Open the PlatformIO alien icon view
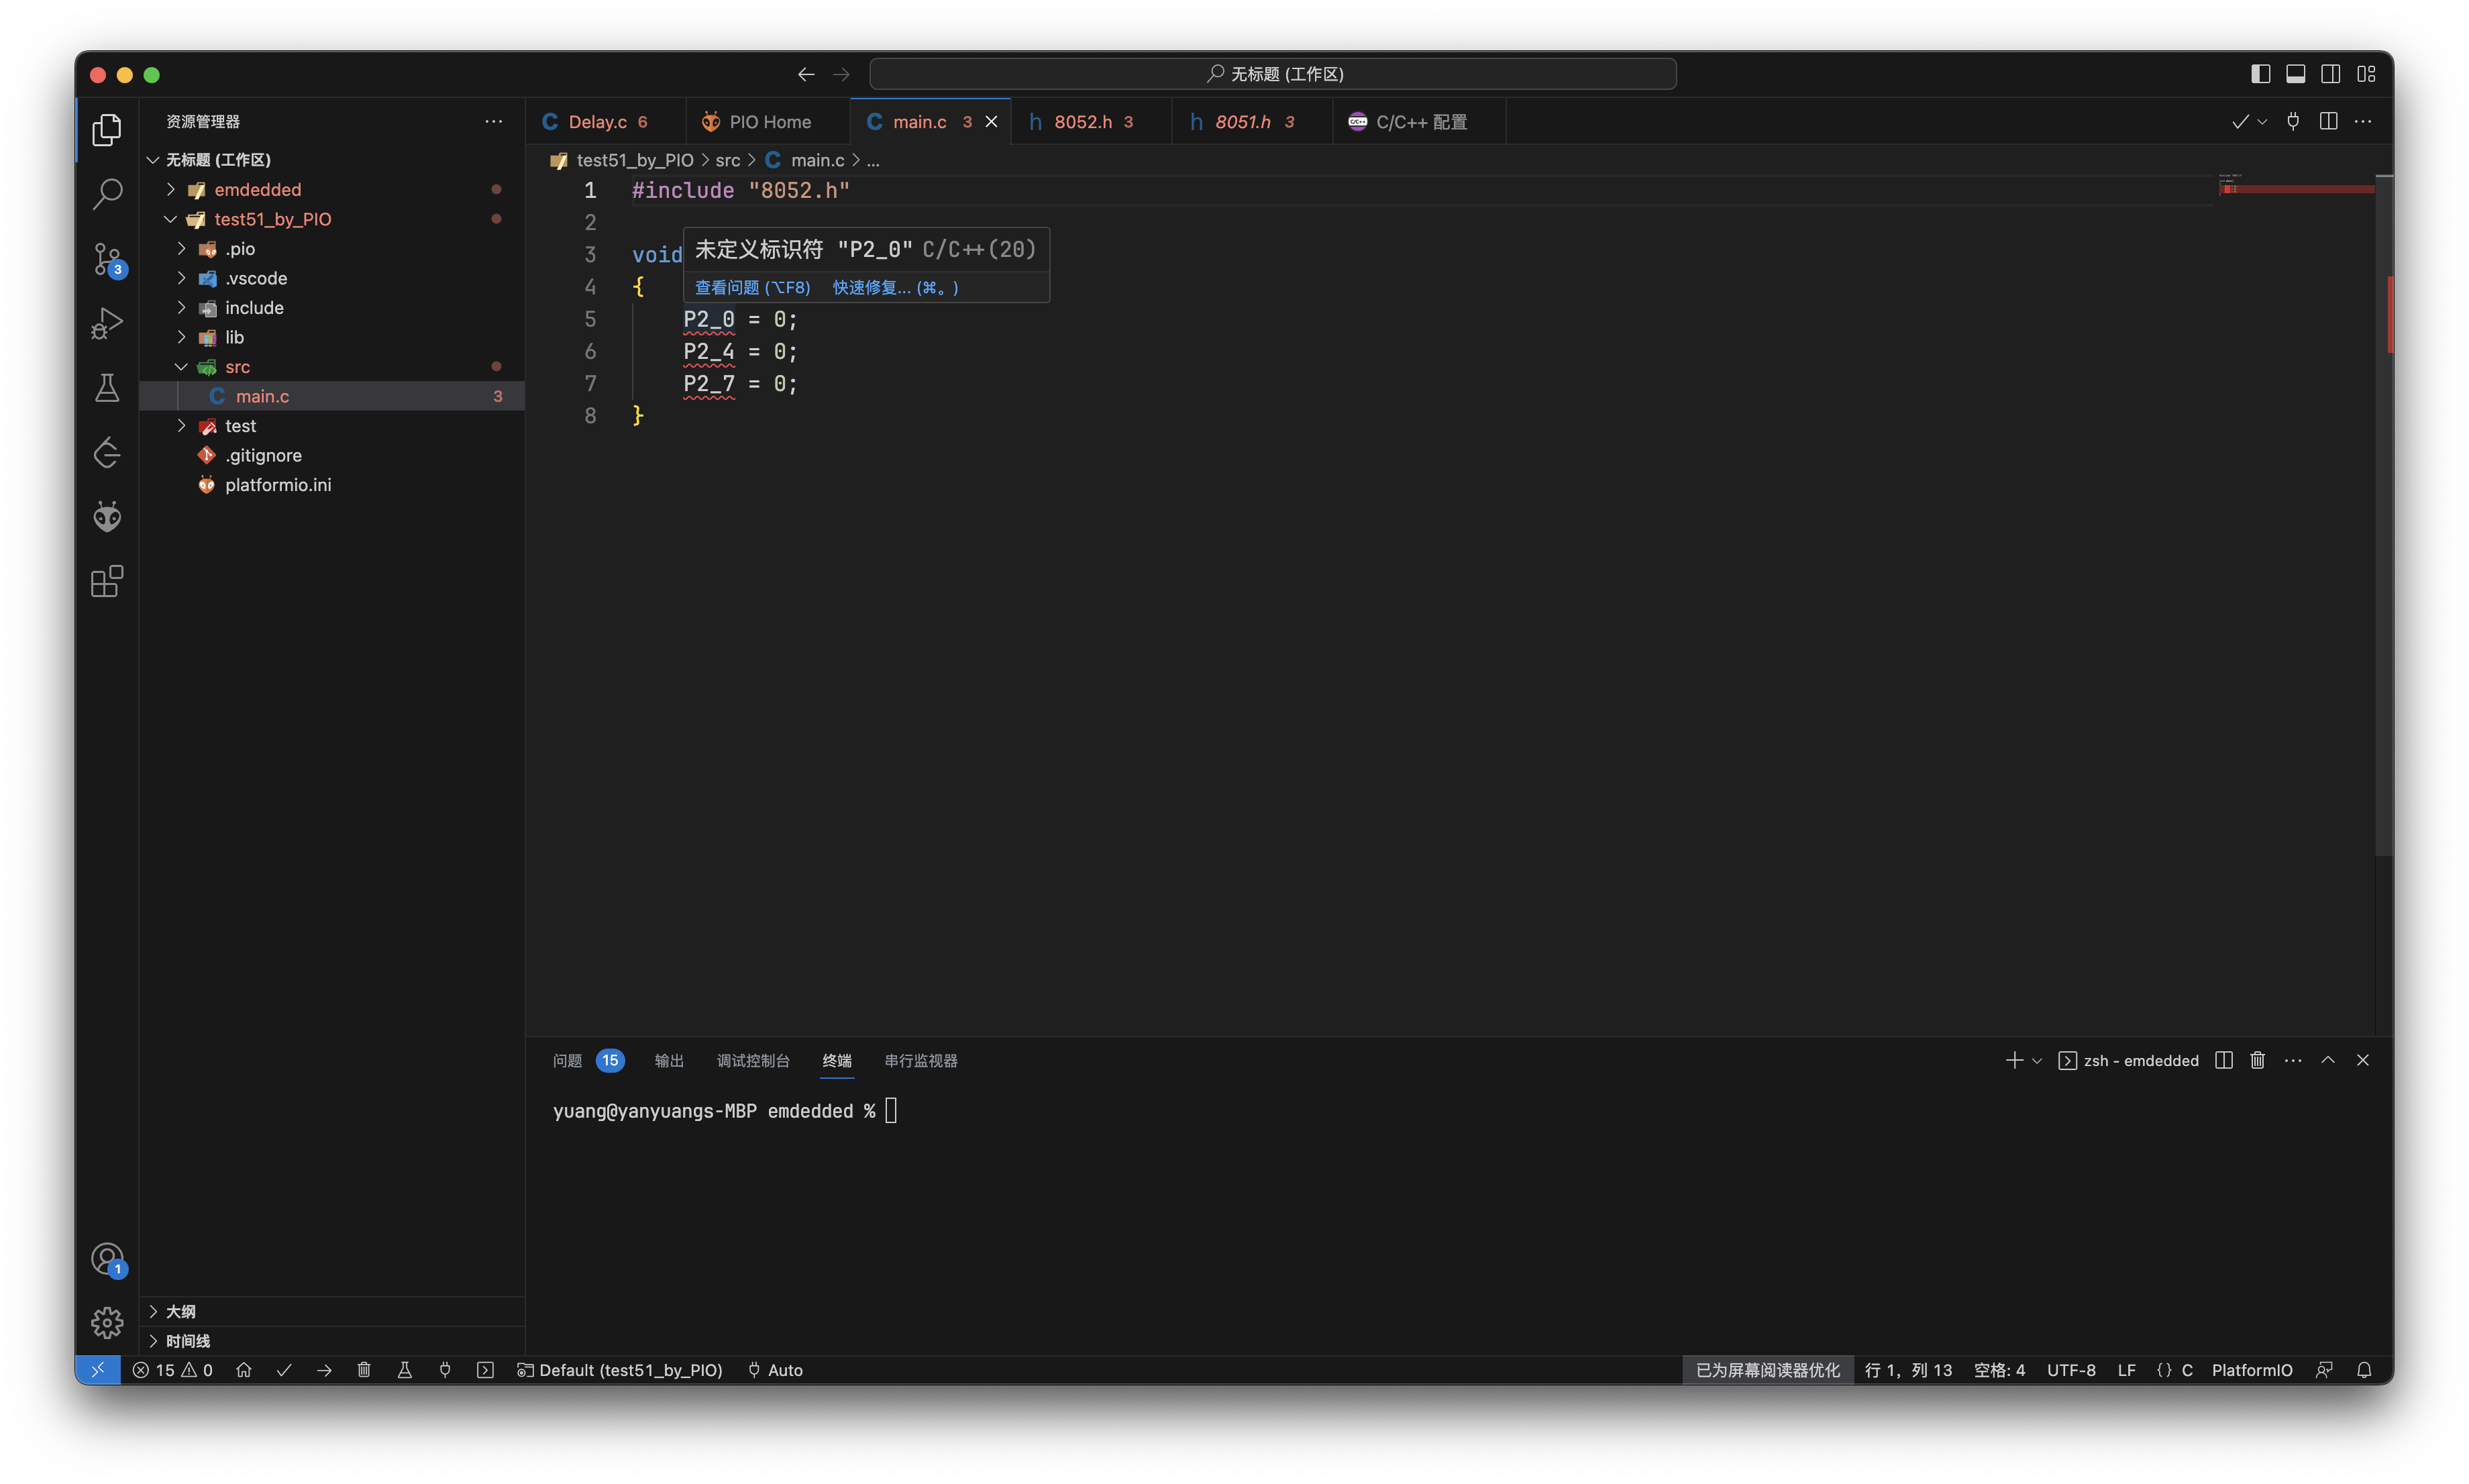Screen dimensions: 2469x1484 tap(107, 517)
